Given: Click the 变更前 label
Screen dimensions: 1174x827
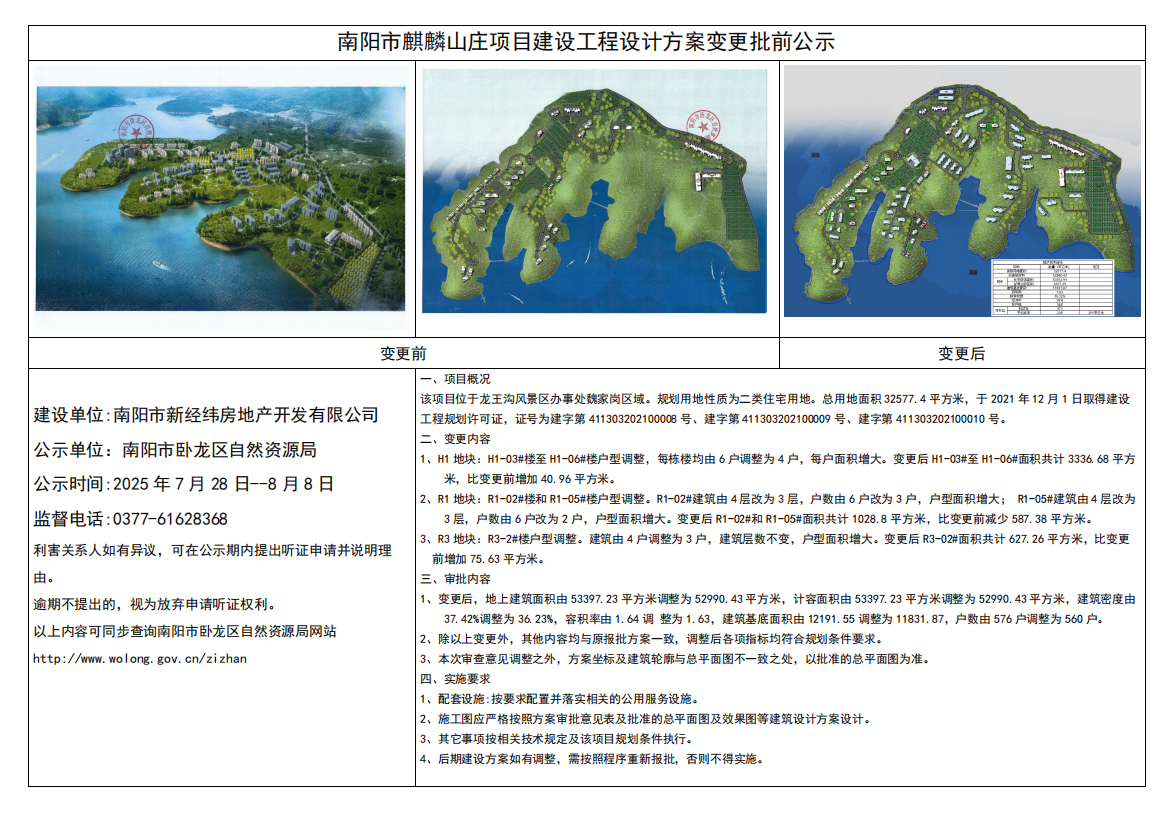Looking at the screenshot, I should [403, 353].
